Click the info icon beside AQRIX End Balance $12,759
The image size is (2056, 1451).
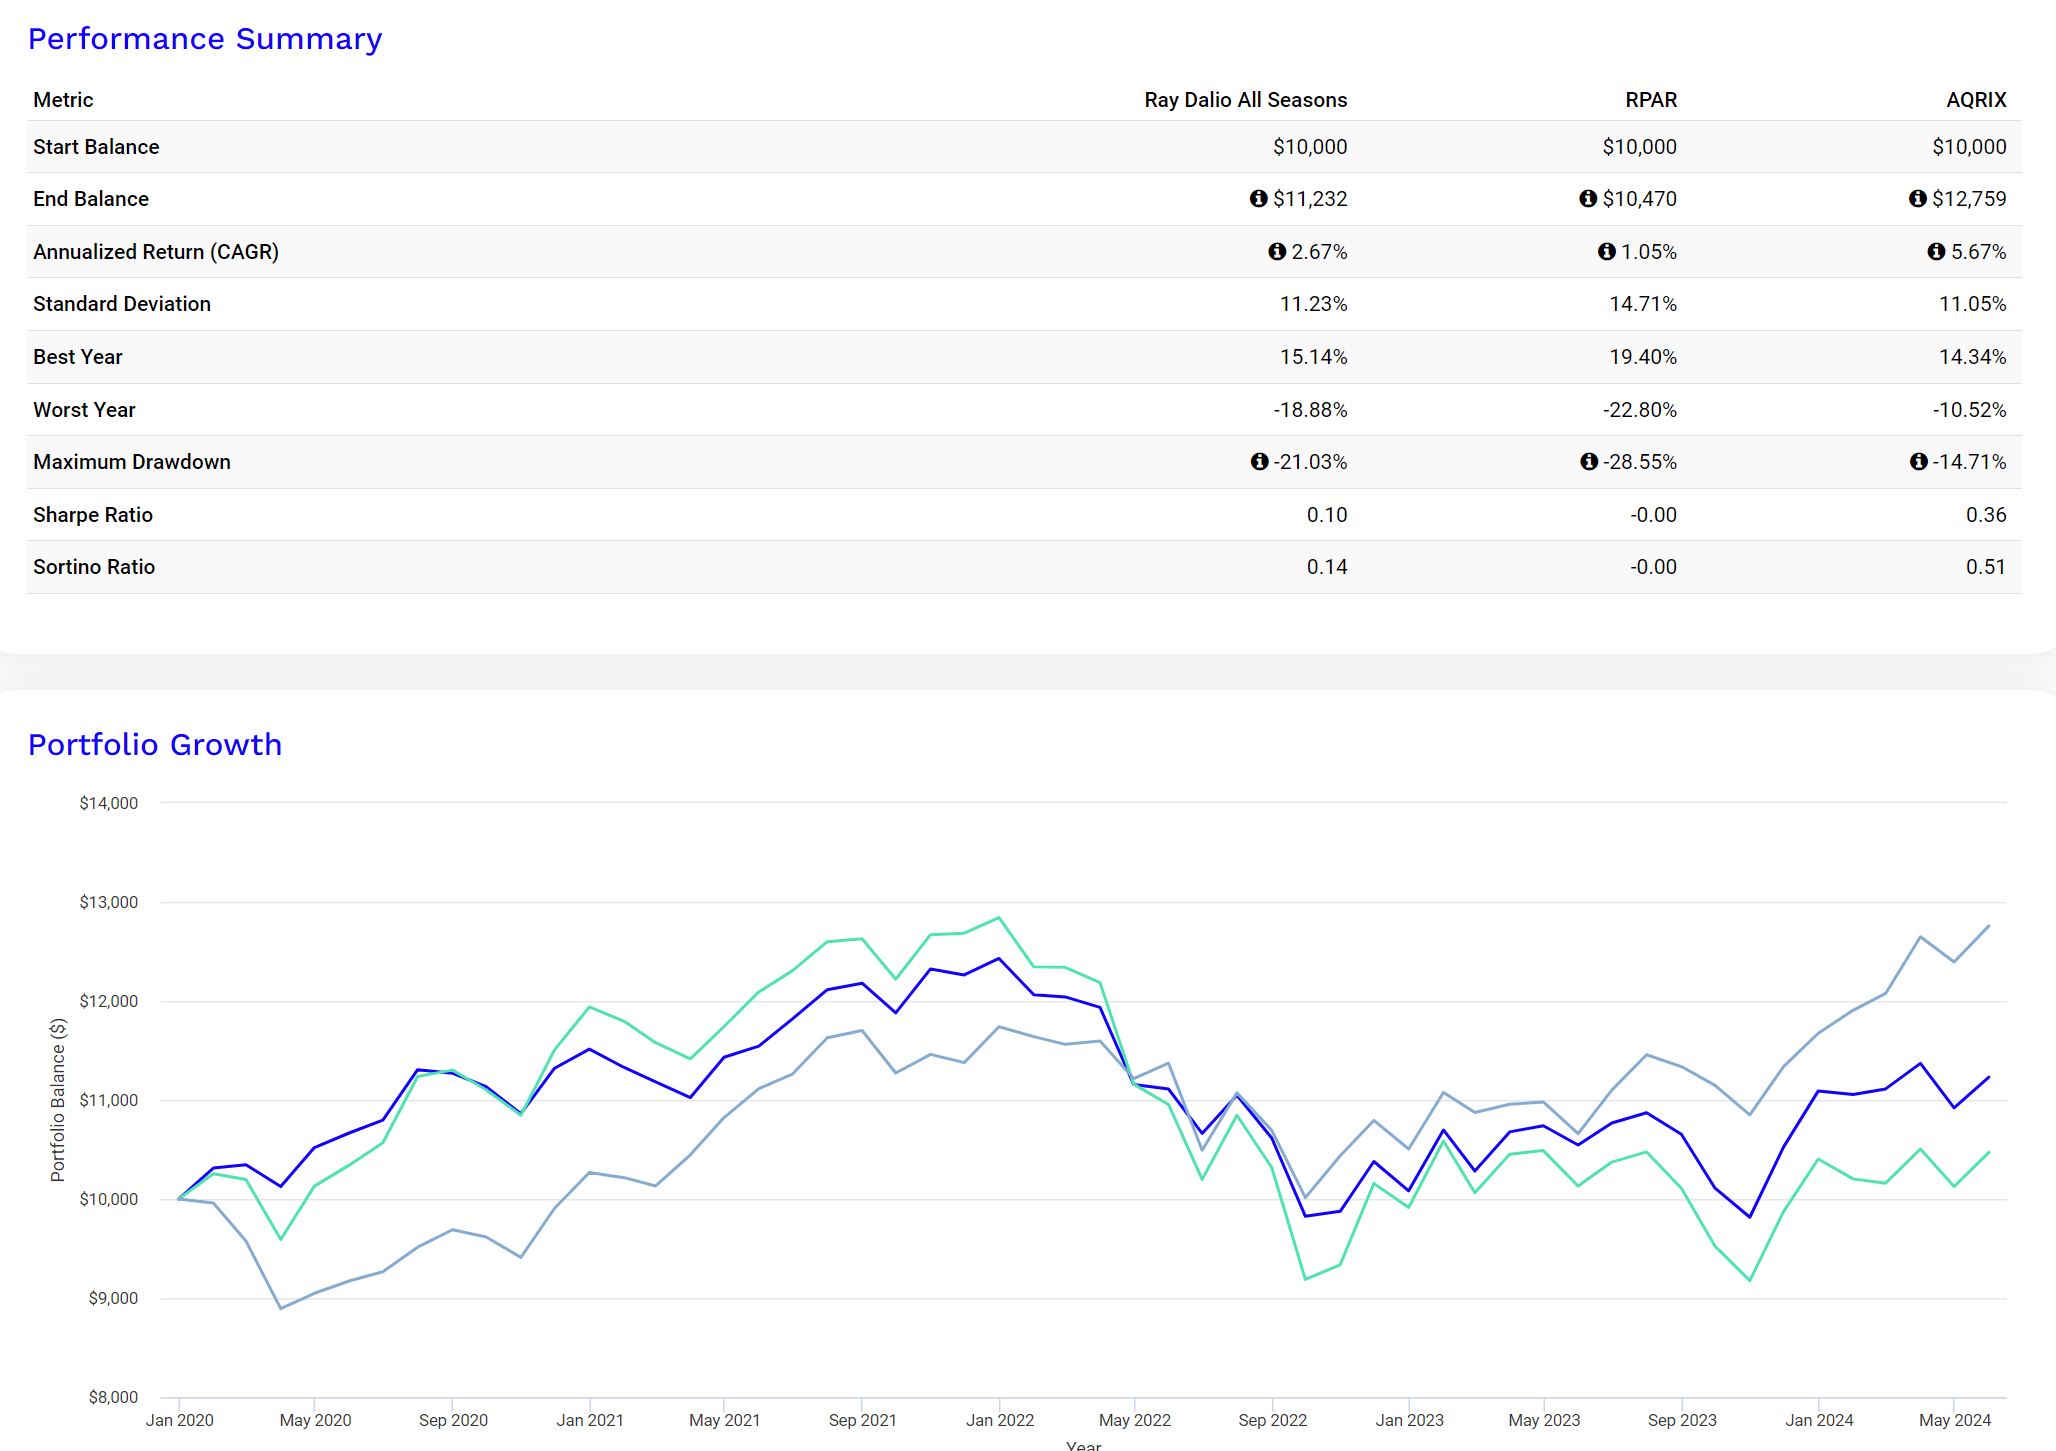[x=1918, y=198]
